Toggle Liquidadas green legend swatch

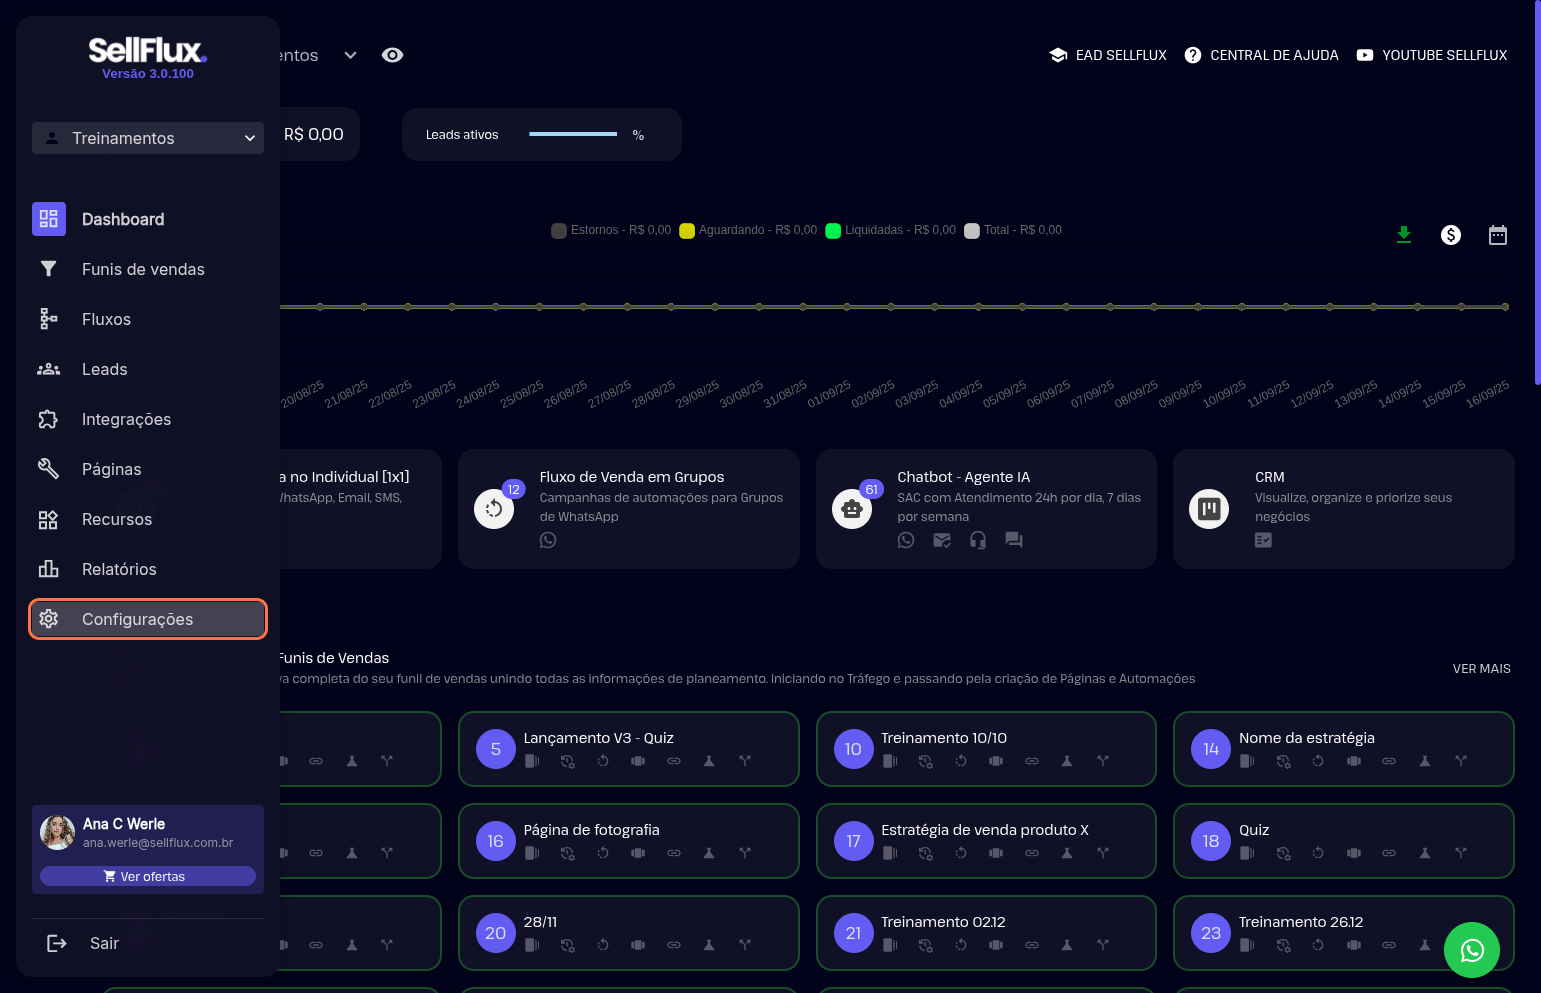click(x=833, y=231)
